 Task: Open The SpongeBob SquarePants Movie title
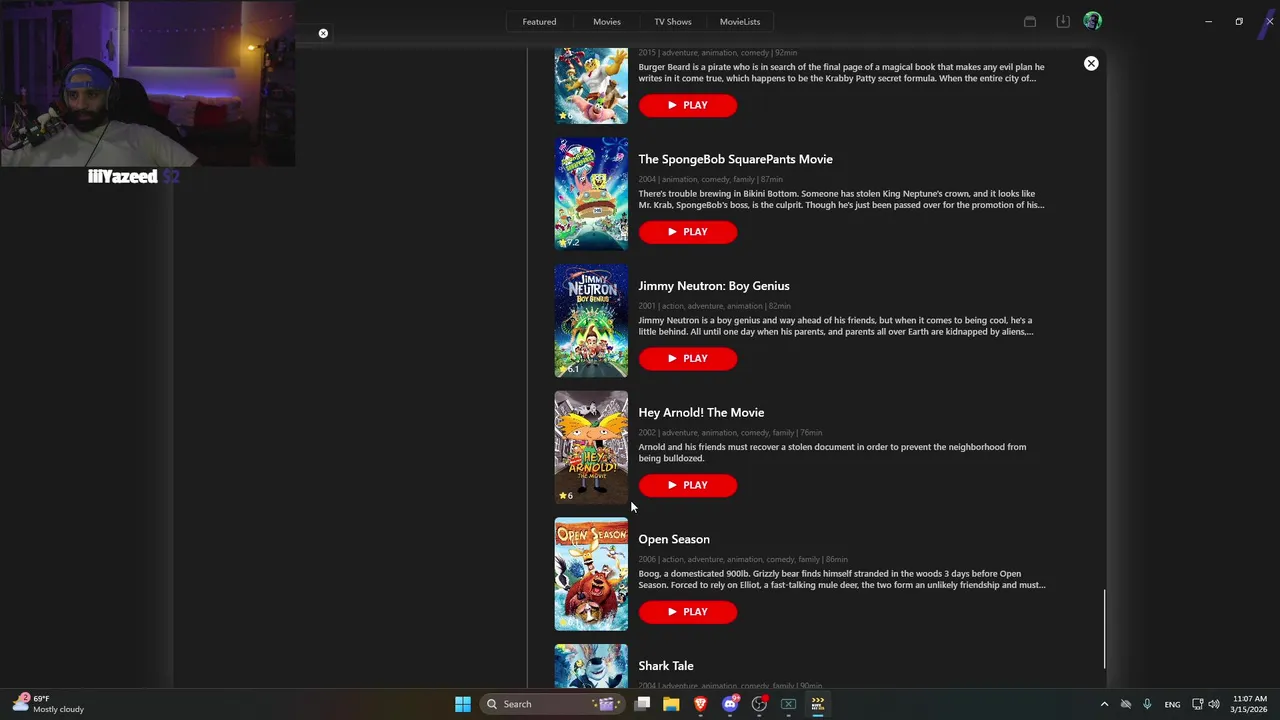point(735,159)
